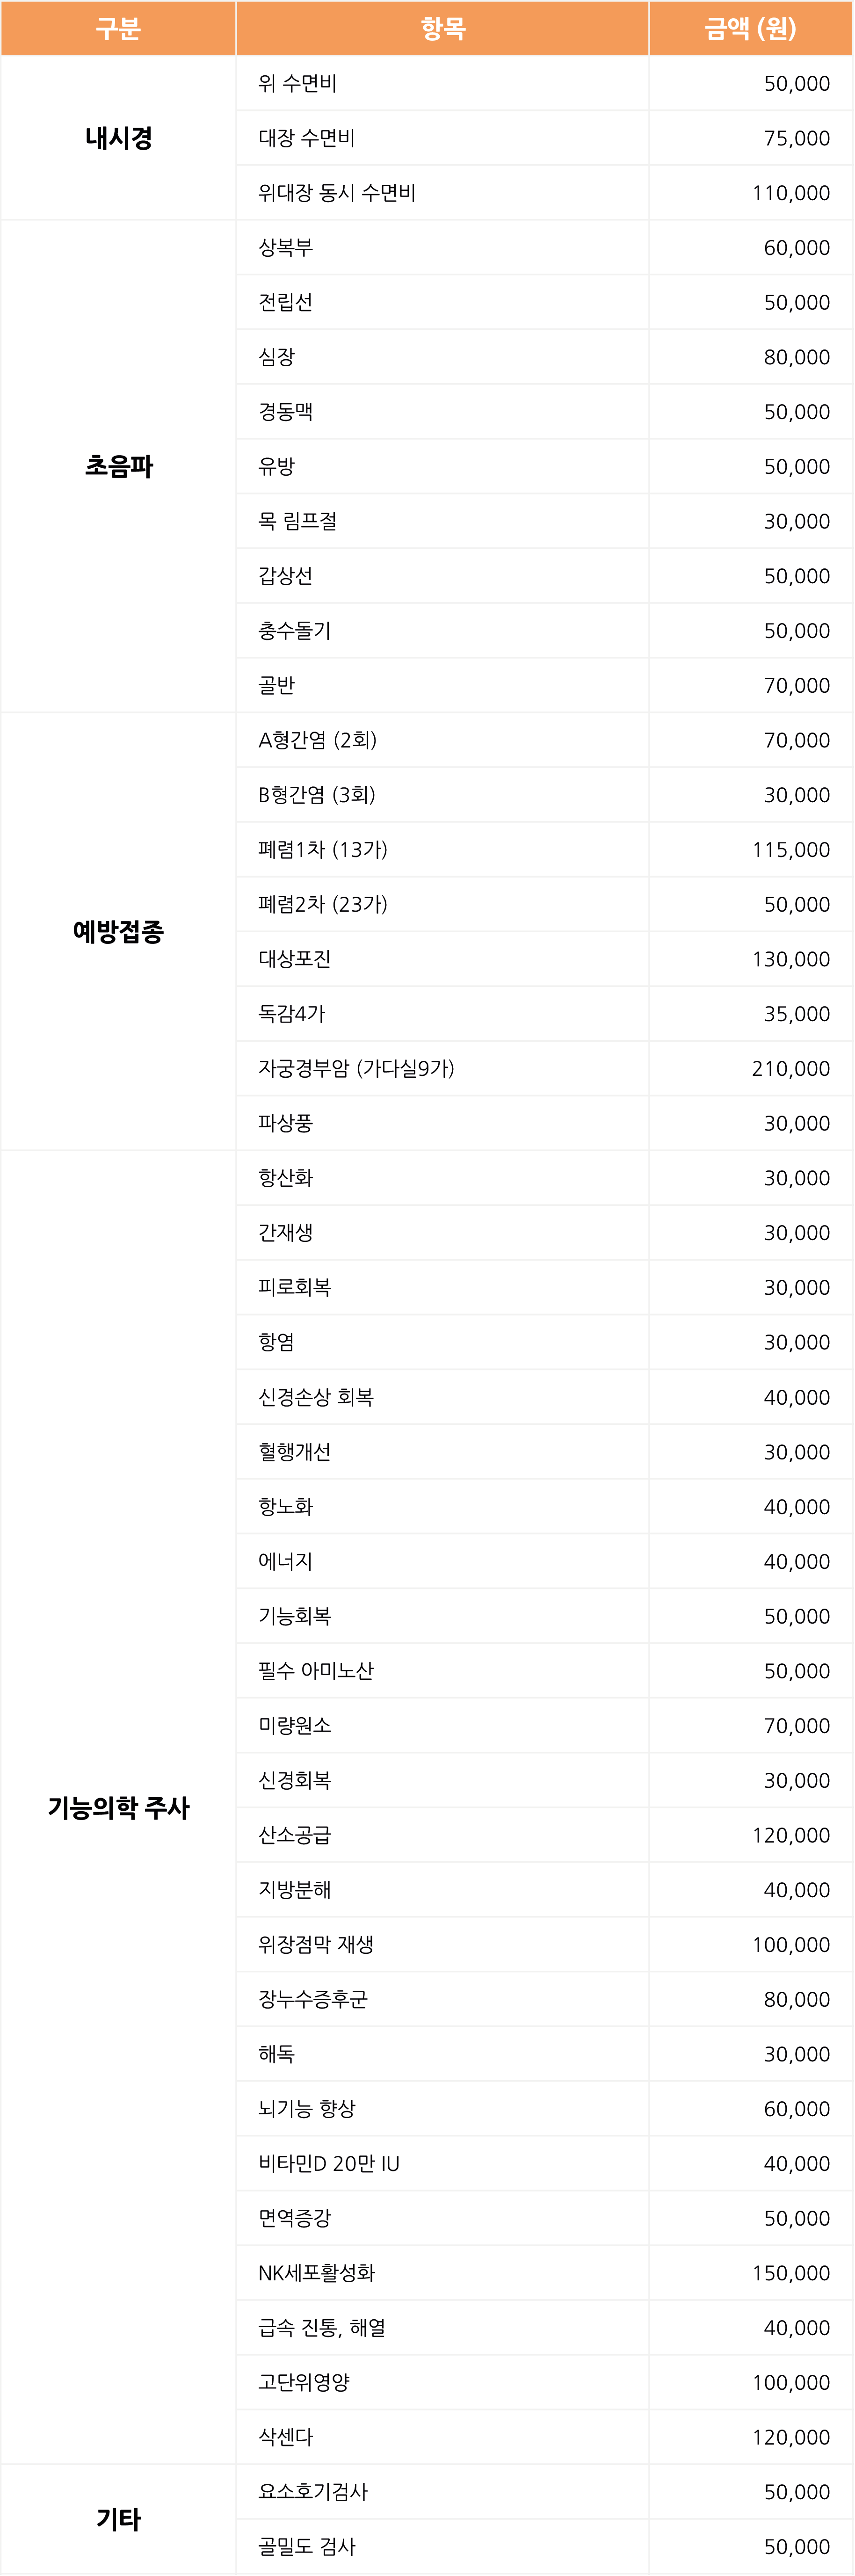Click the 구분 column header

(118, 28)
